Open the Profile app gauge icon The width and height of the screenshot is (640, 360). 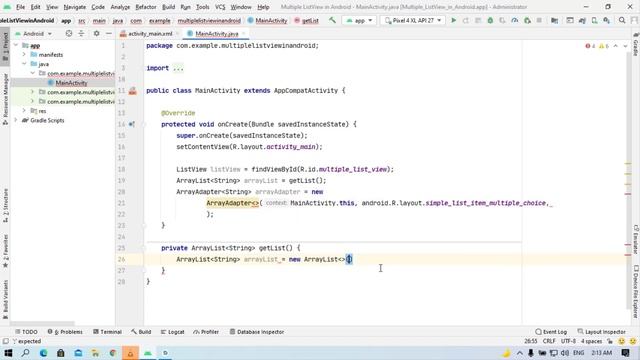pyautogui.click(x=515, y=20)
